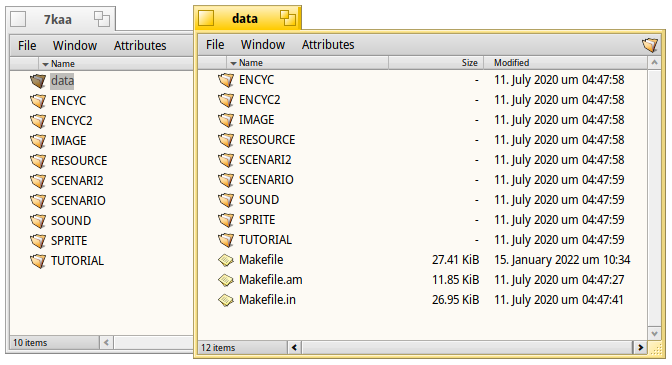Viewport: 672px width, 365px height.
Task: Open File menu in 7kaa window
Action: (x=27, y=45)
